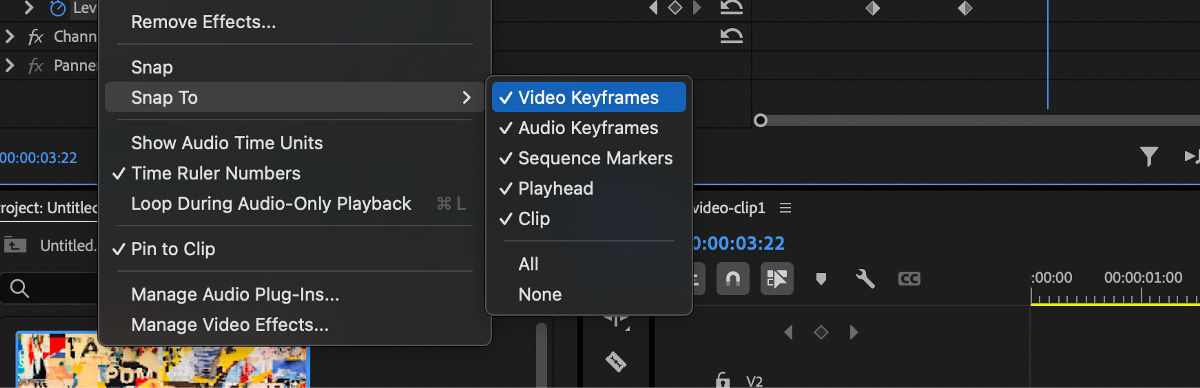Open the Captions CC track options
This screenshot has height=388, width=1200.
point(909,279)
